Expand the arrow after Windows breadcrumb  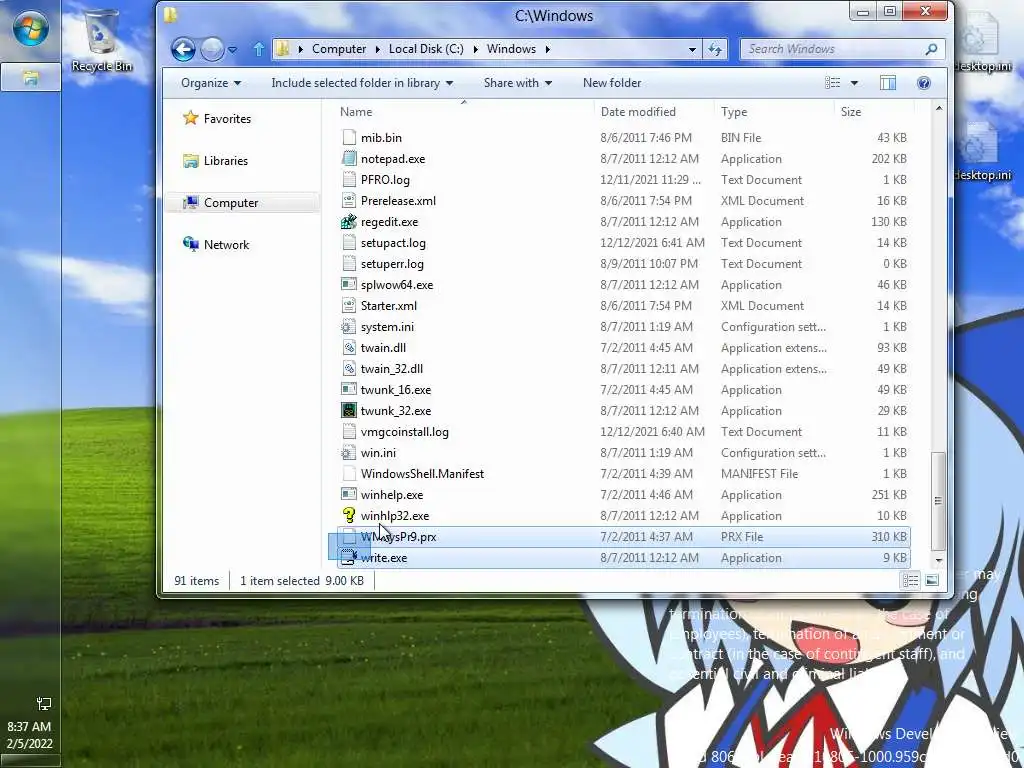(x=547, y=49)
